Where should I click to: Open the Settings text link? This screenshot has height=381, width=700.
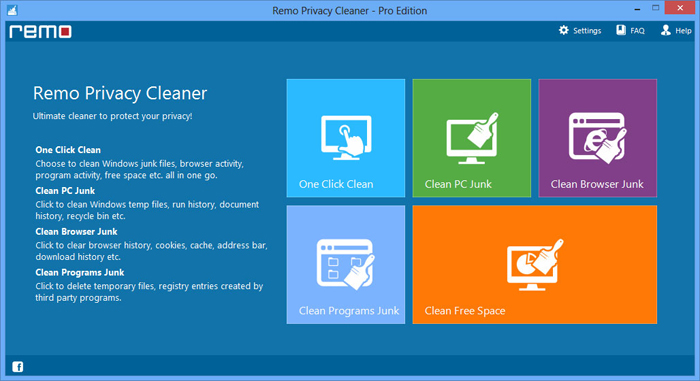click(587, 31)
